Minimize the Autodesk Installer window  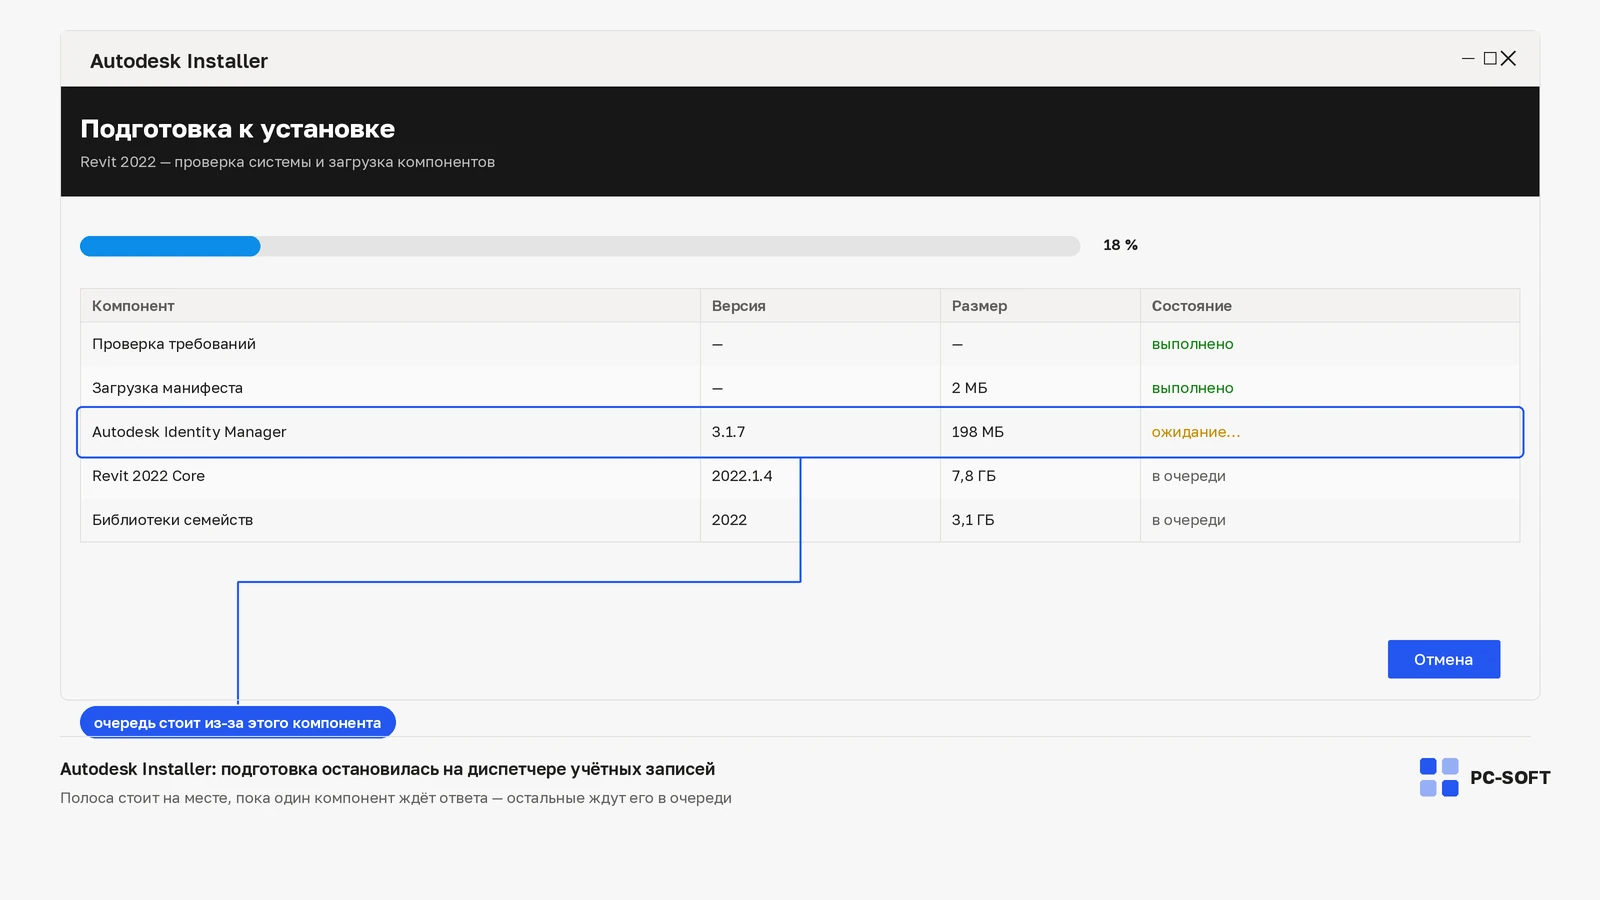pos(1468,59)
